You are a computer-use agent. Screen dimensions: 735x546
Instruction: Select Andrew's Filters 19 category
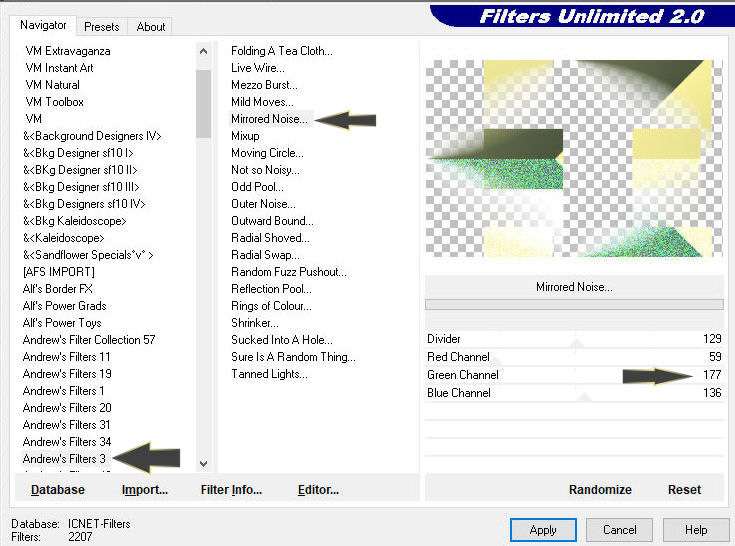67,374
